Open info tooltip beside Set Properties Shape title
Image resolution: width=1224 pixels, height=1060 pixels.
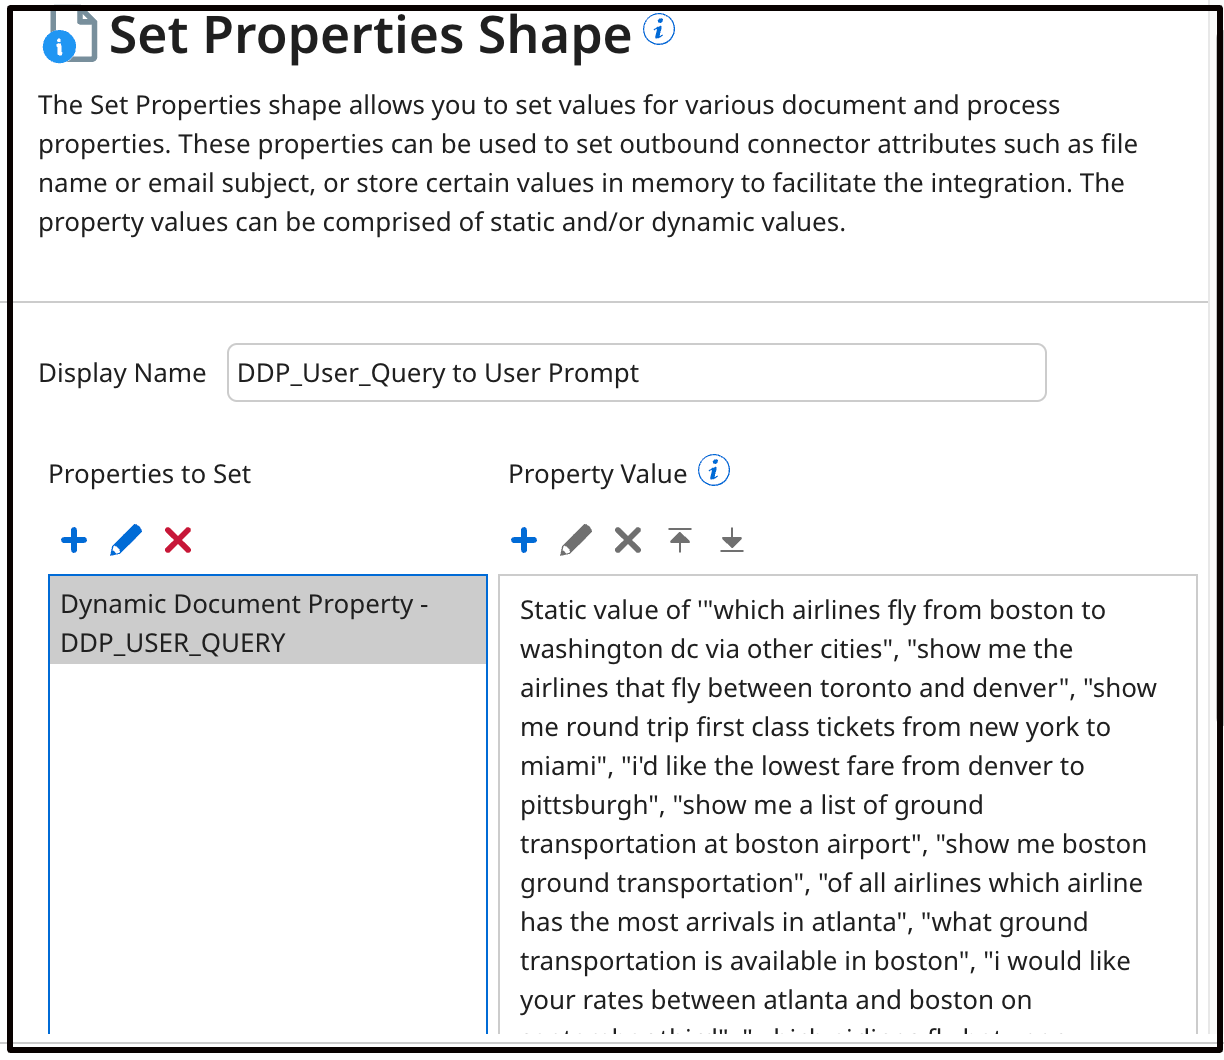tap(659, 31)
